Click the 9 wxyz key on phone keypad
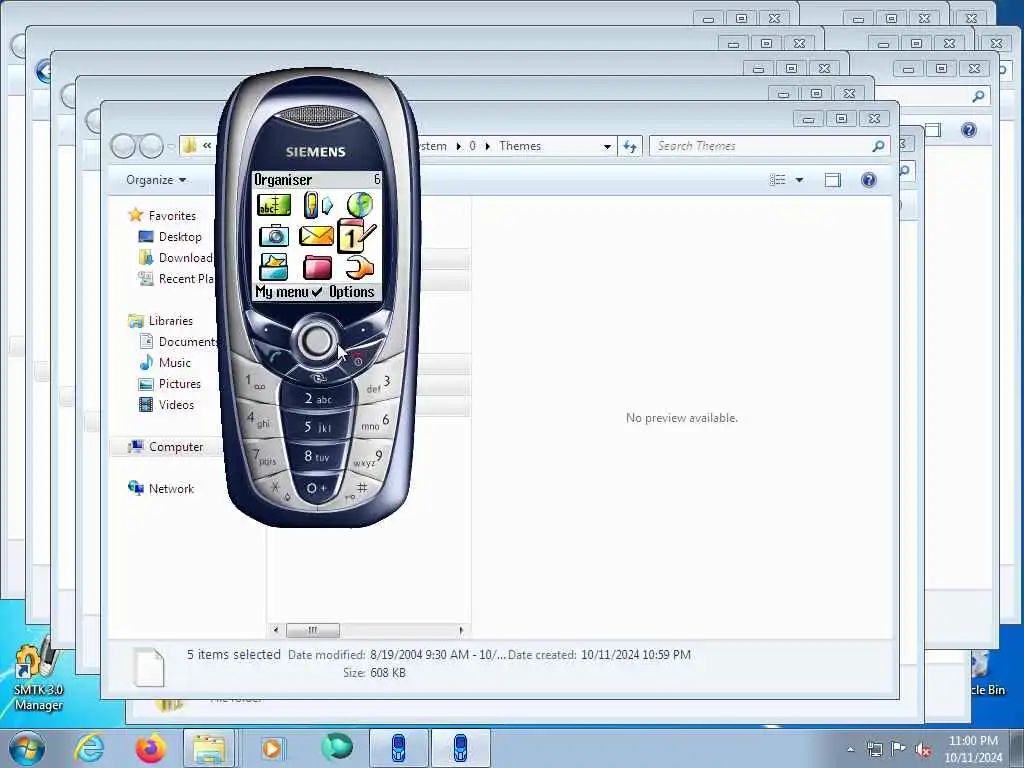 coord(368,458)
